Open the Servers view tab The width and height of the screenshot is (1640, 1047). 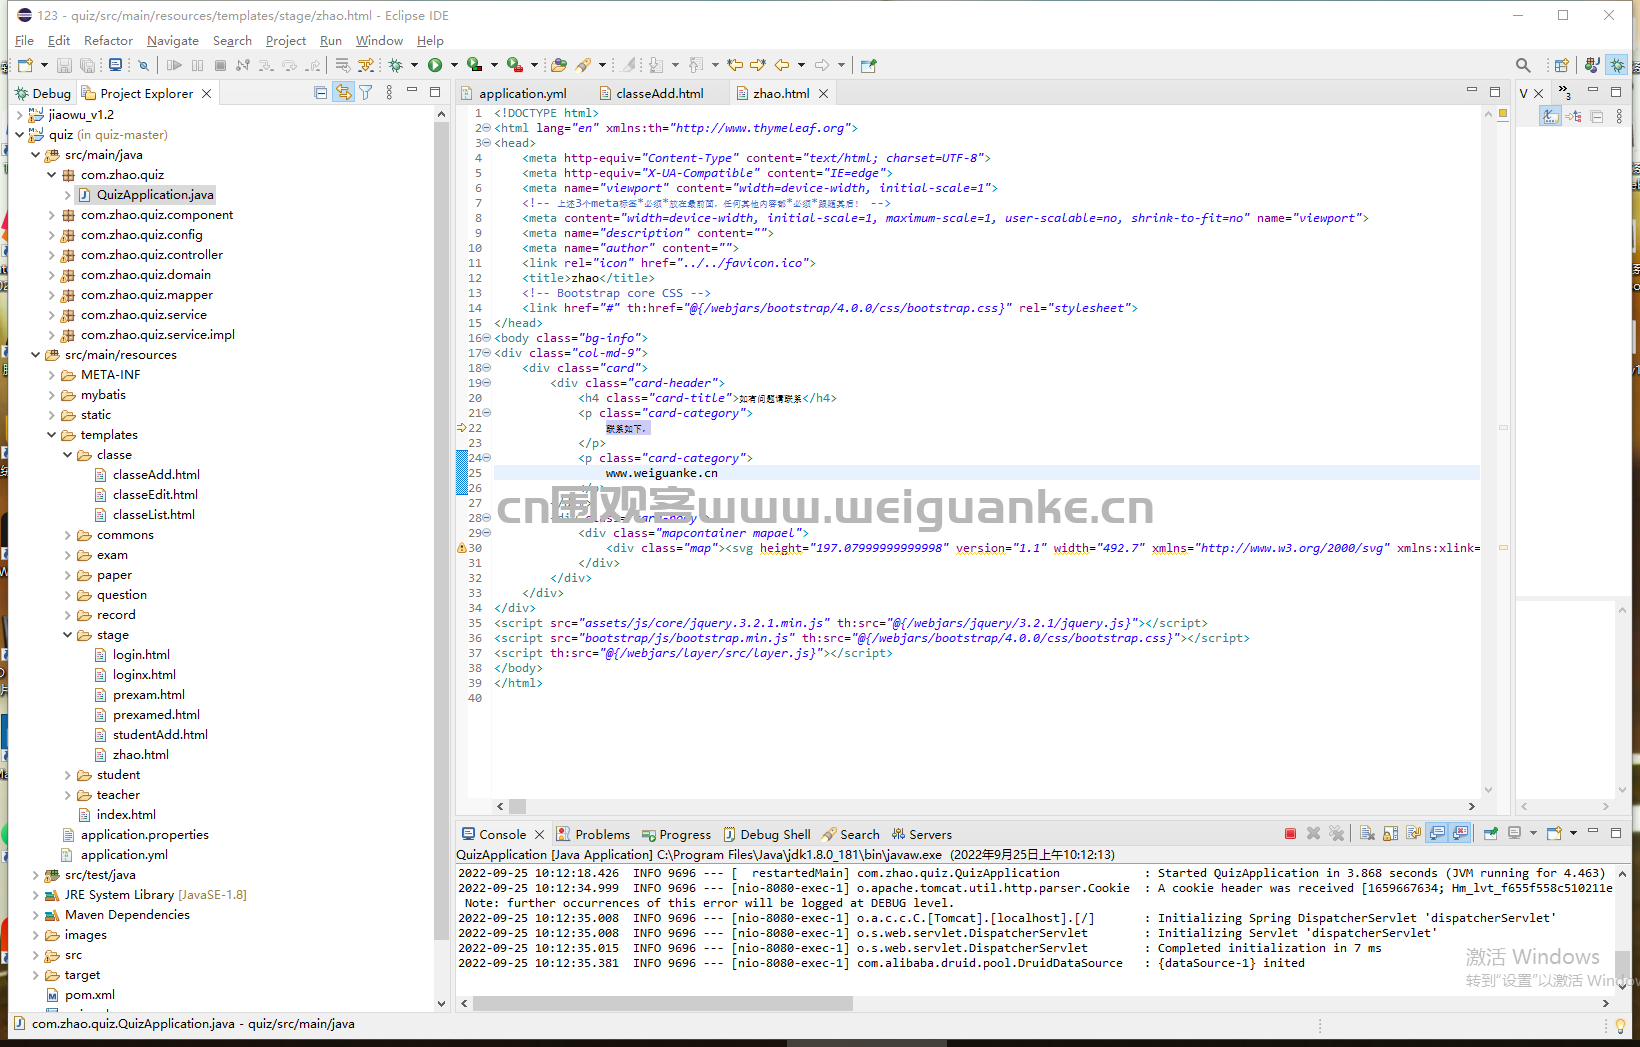tap(922, 834)
